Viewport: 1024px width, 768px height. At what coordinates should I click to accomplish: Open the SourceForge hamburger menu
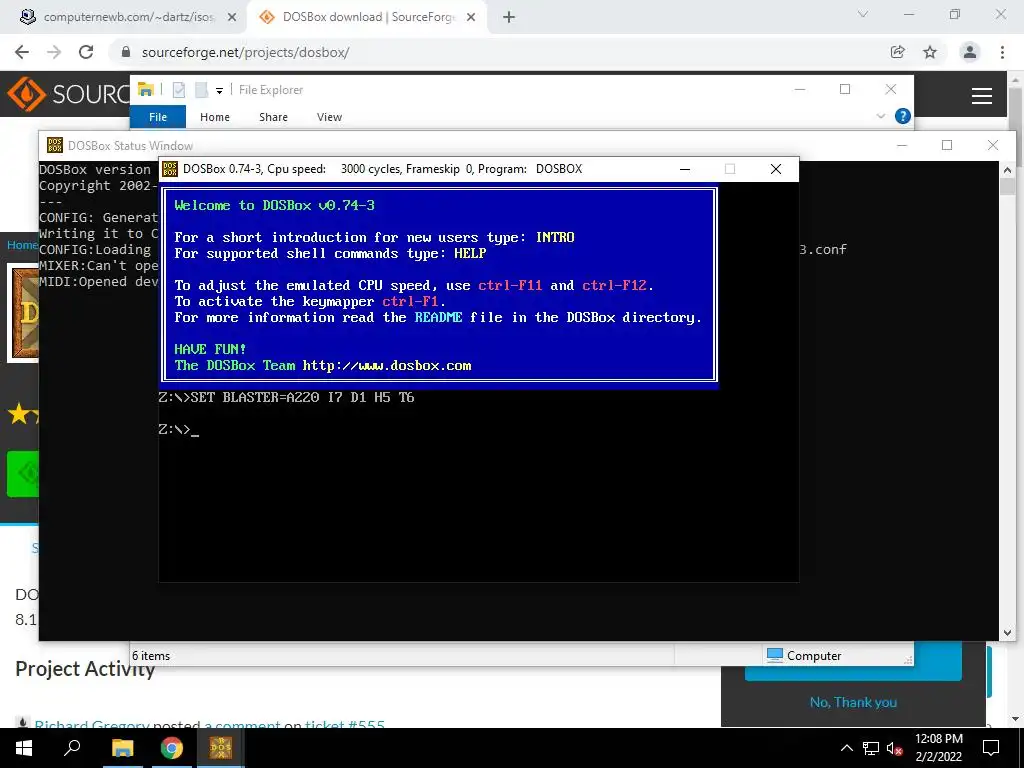(982, 96)
